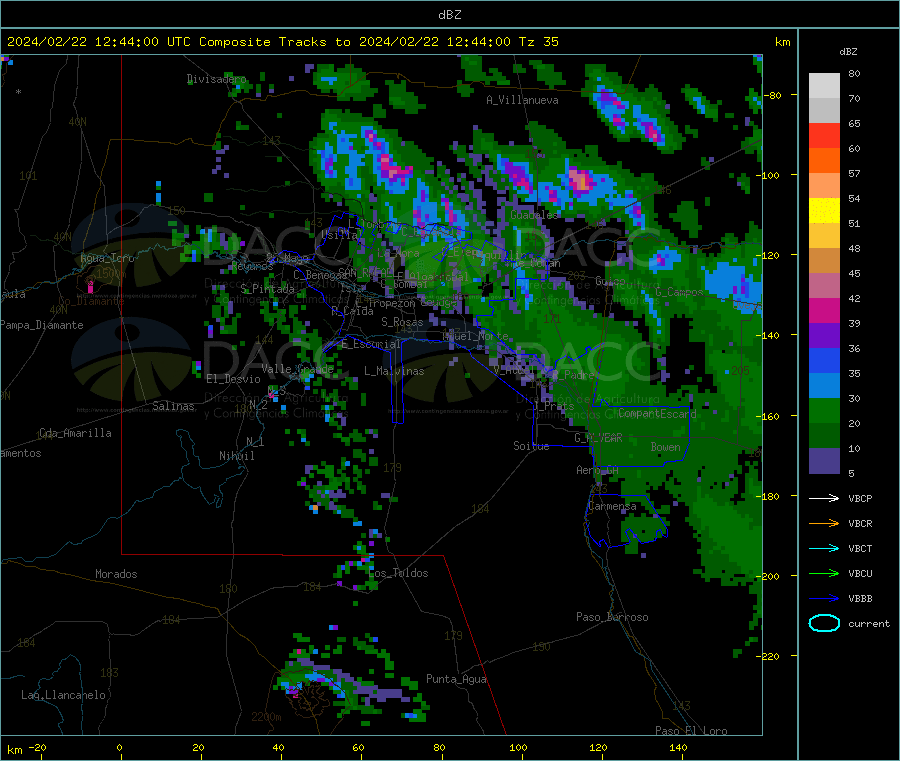The width and height of the screenshot is (900, 761).
Task: Click the timestamp header '2024/02/22 12:44:00 UTC Composite'
Action: (139, 42)
